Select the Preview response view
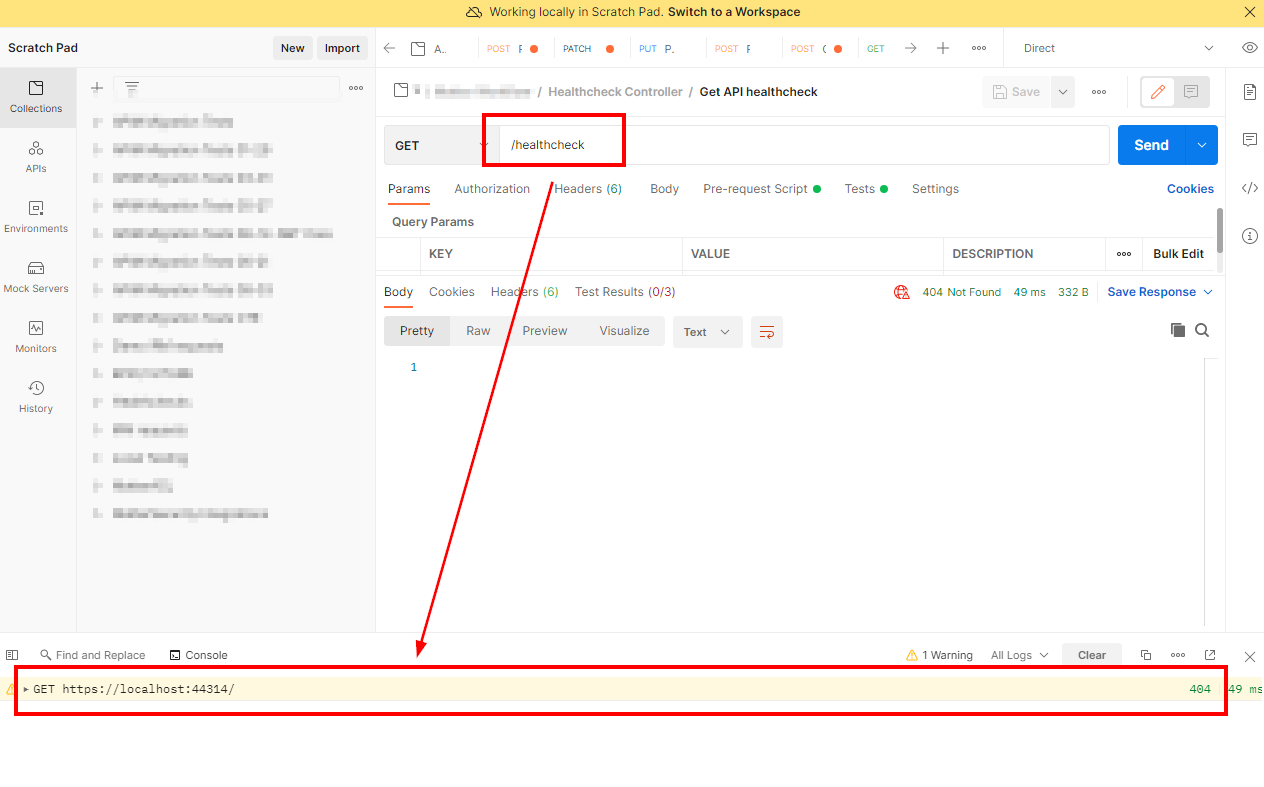Viewport: 1264px width, 787px height. click(x=545, y=331)
